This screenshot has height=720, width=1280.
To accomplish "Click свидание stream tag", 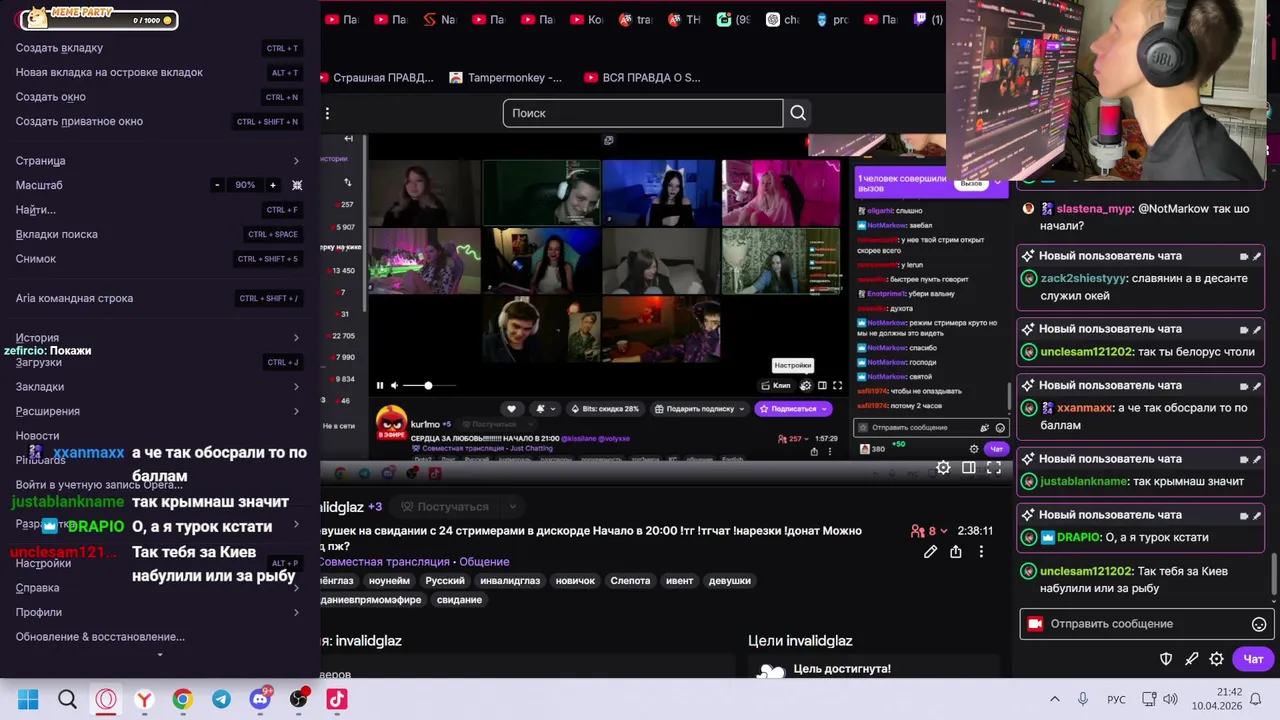I will coord(459,600).
